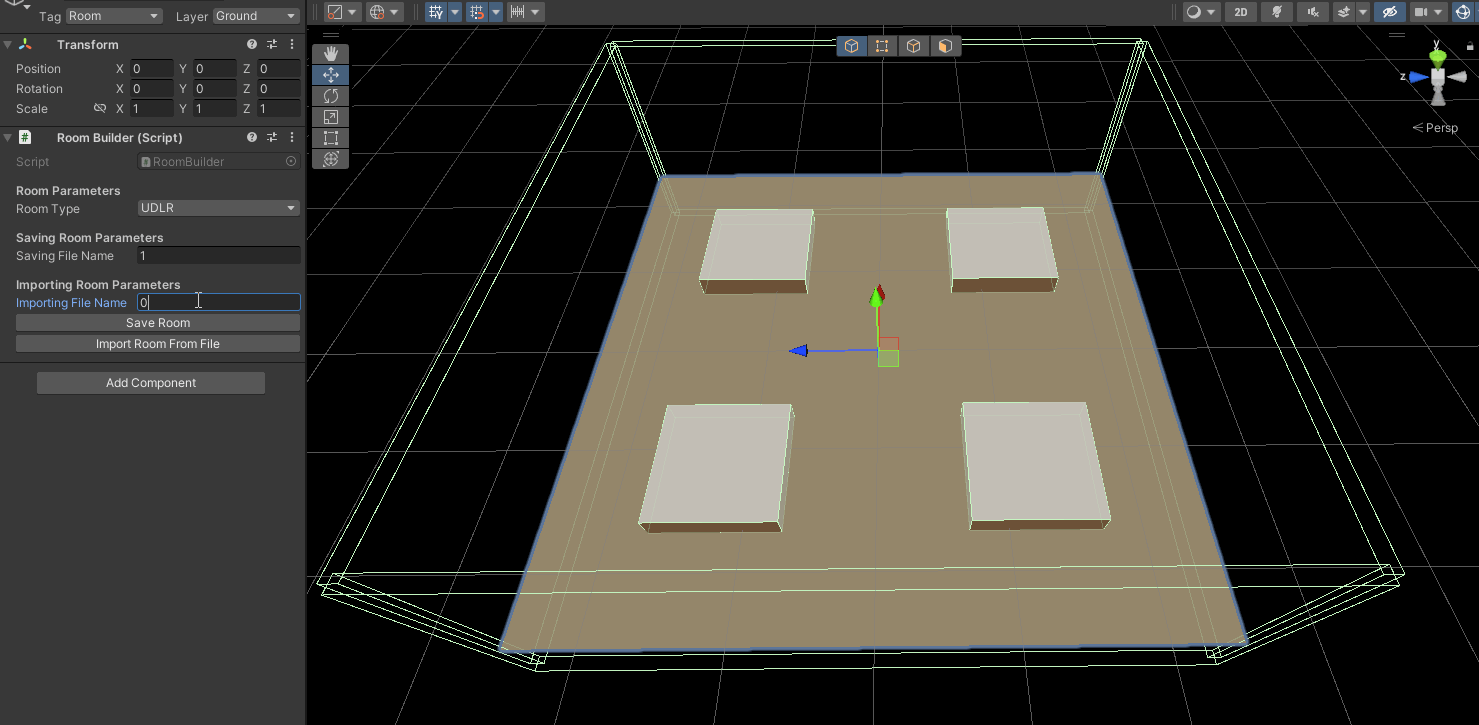Select the Scale tool

[330, 117]
